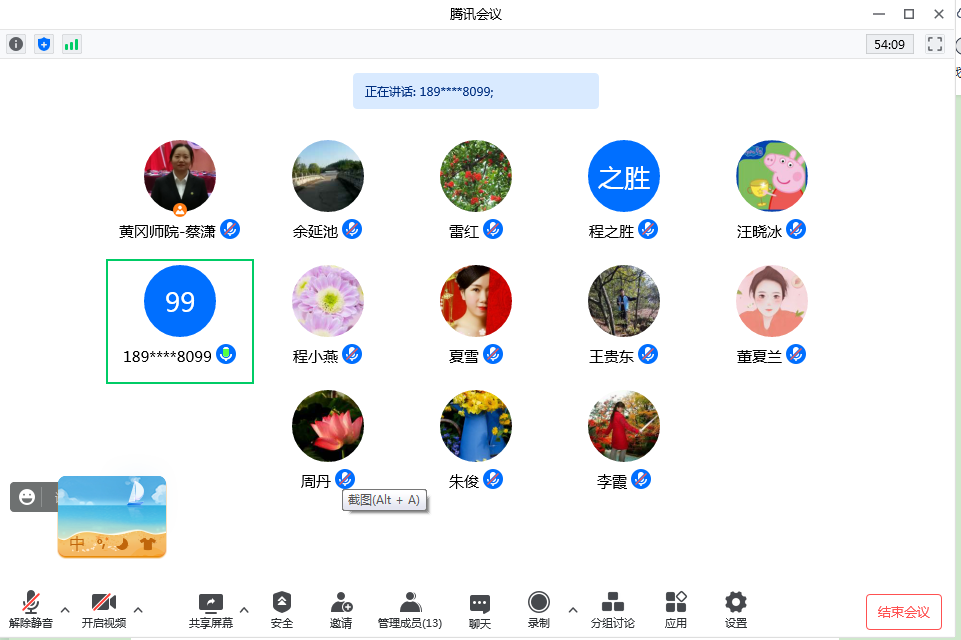Image resolution: width=961 pixels, height=640 pixels.
Task: Open 管理成员(13) member management
Action: coord(410,608)
